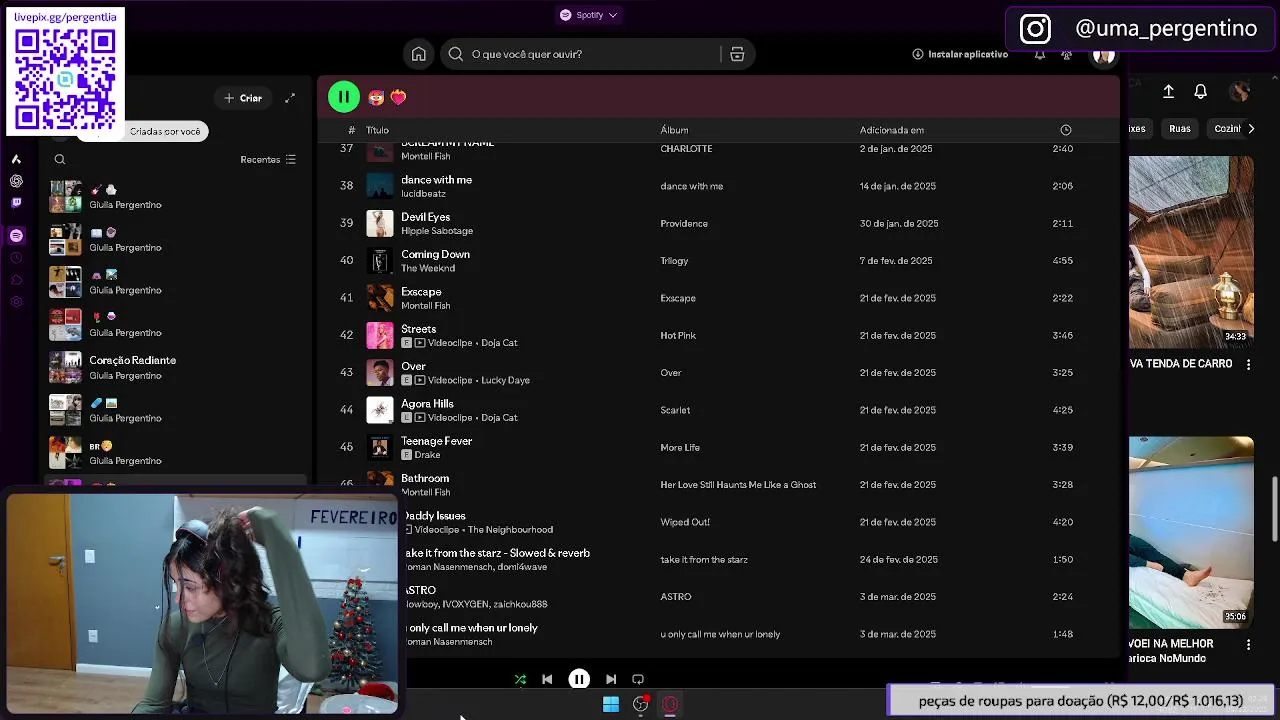This screenshot has height=720, width=1280.
Task: Click the search magnifier in top bar
Action: click(x=456, y=54)
